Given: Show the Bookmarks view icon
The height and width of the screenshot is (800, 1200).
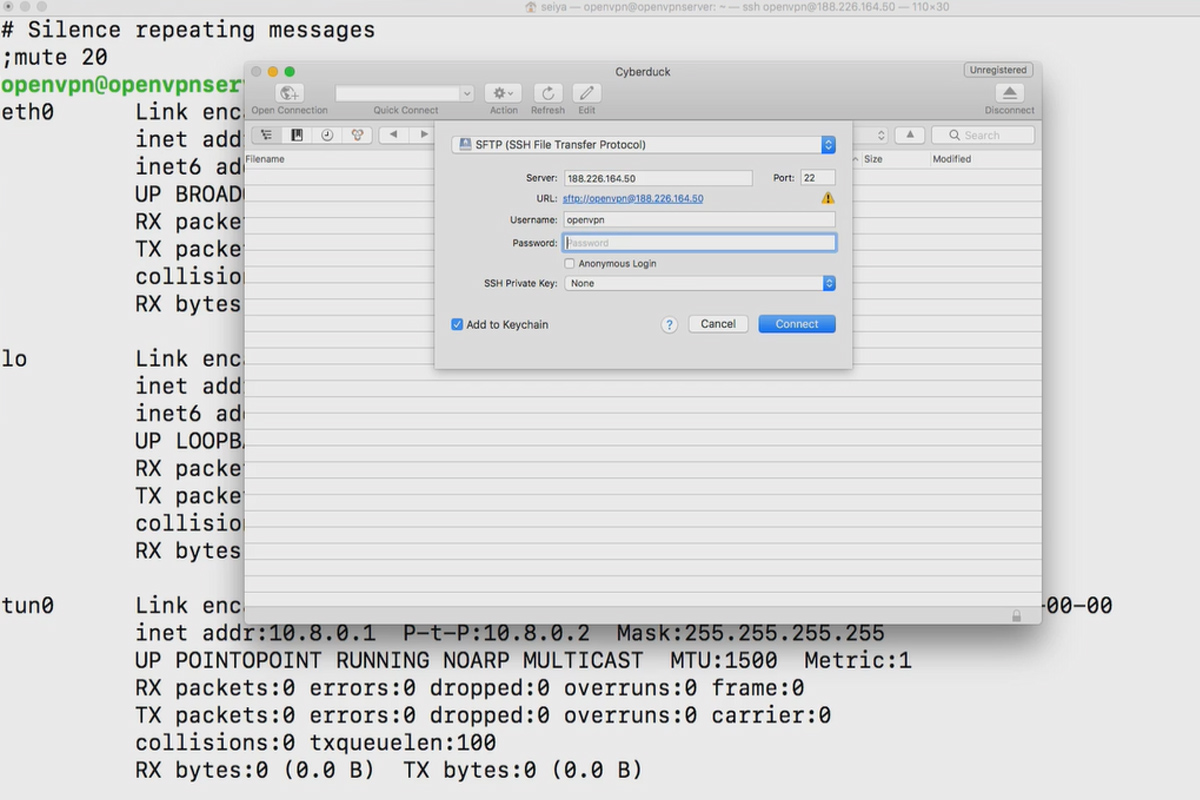Looking at the screenshot, I should [x=297, y=135].
